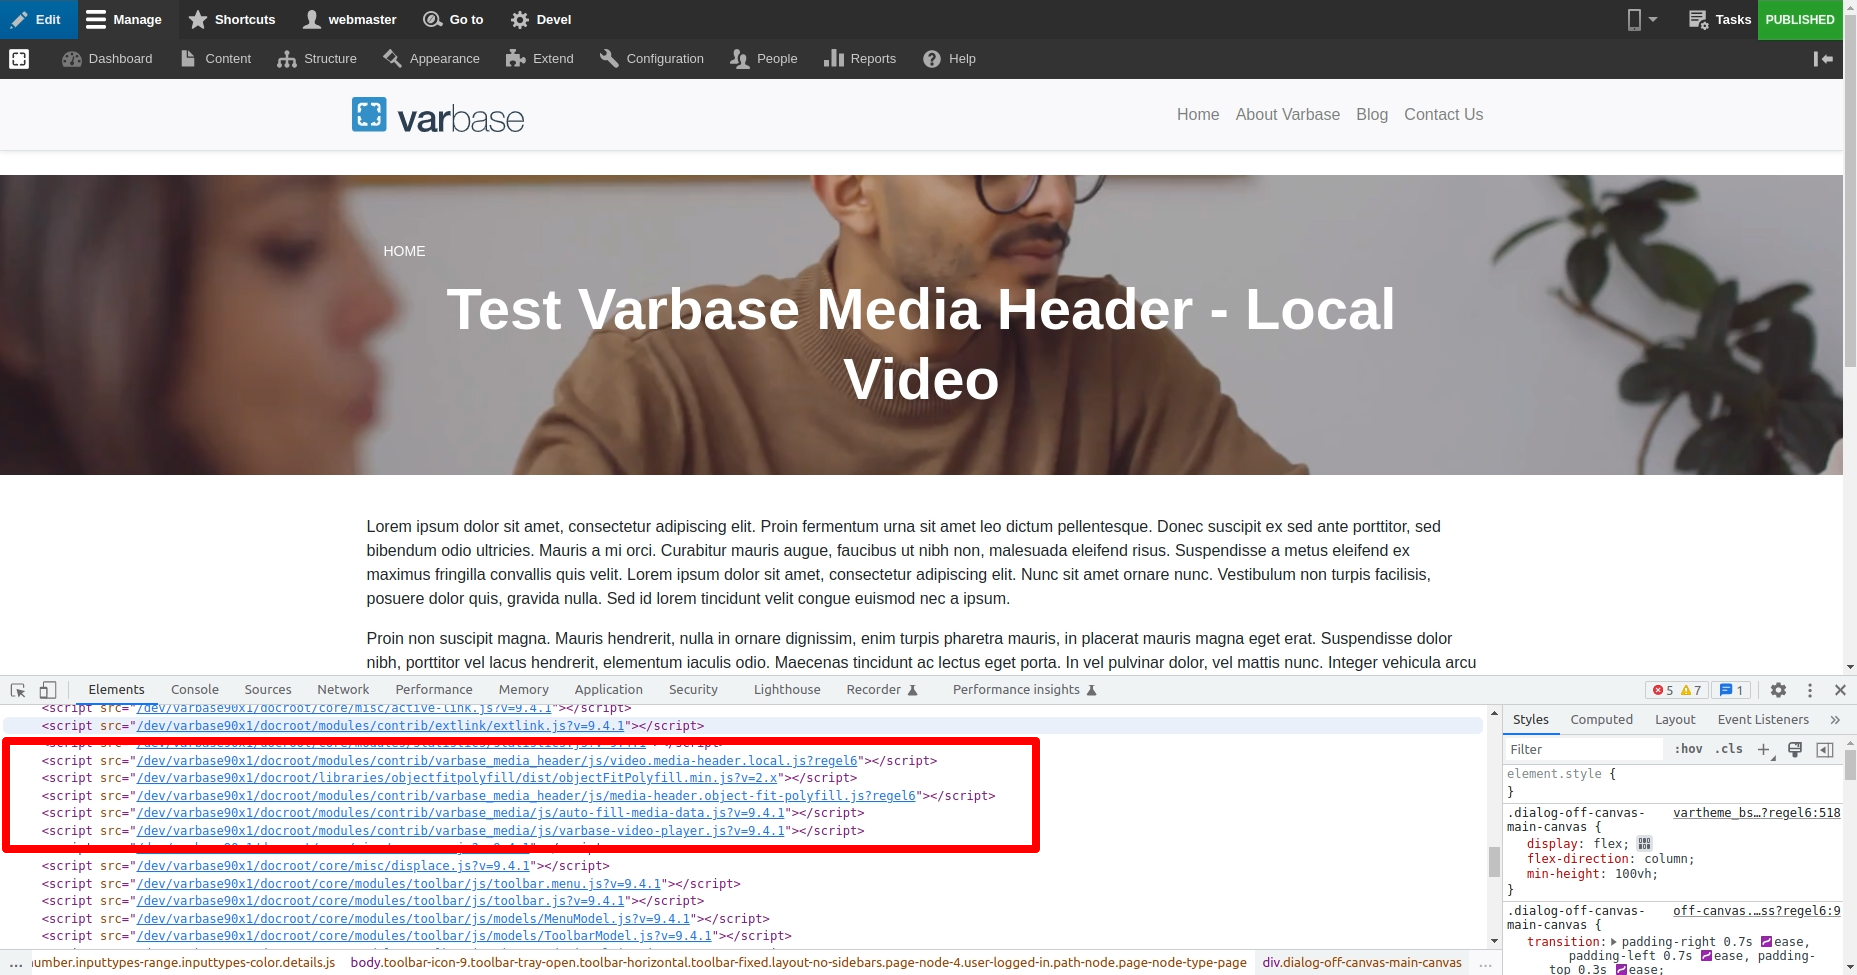Screen dimensions: 1857x975
Task: Open the Blog navigation link
Action: click(1372, 115)
